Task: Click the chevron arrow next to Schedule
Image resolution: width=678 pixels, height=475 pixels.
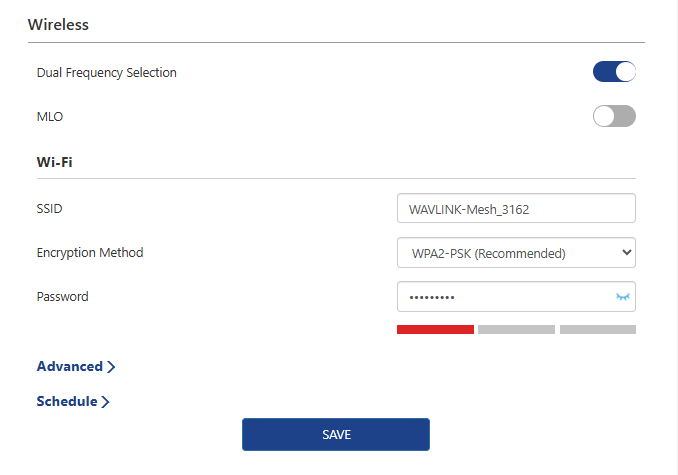Action: click(x=105, y=402)
